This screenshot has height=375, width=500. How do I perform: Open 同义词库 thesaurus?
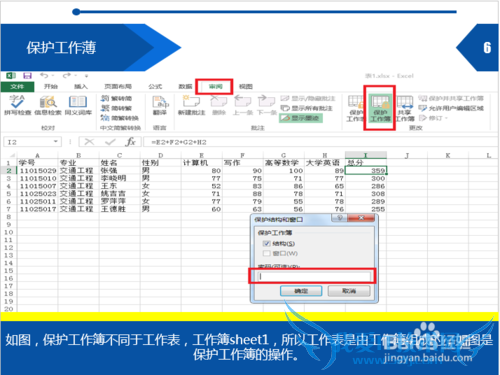coord(78,105)
